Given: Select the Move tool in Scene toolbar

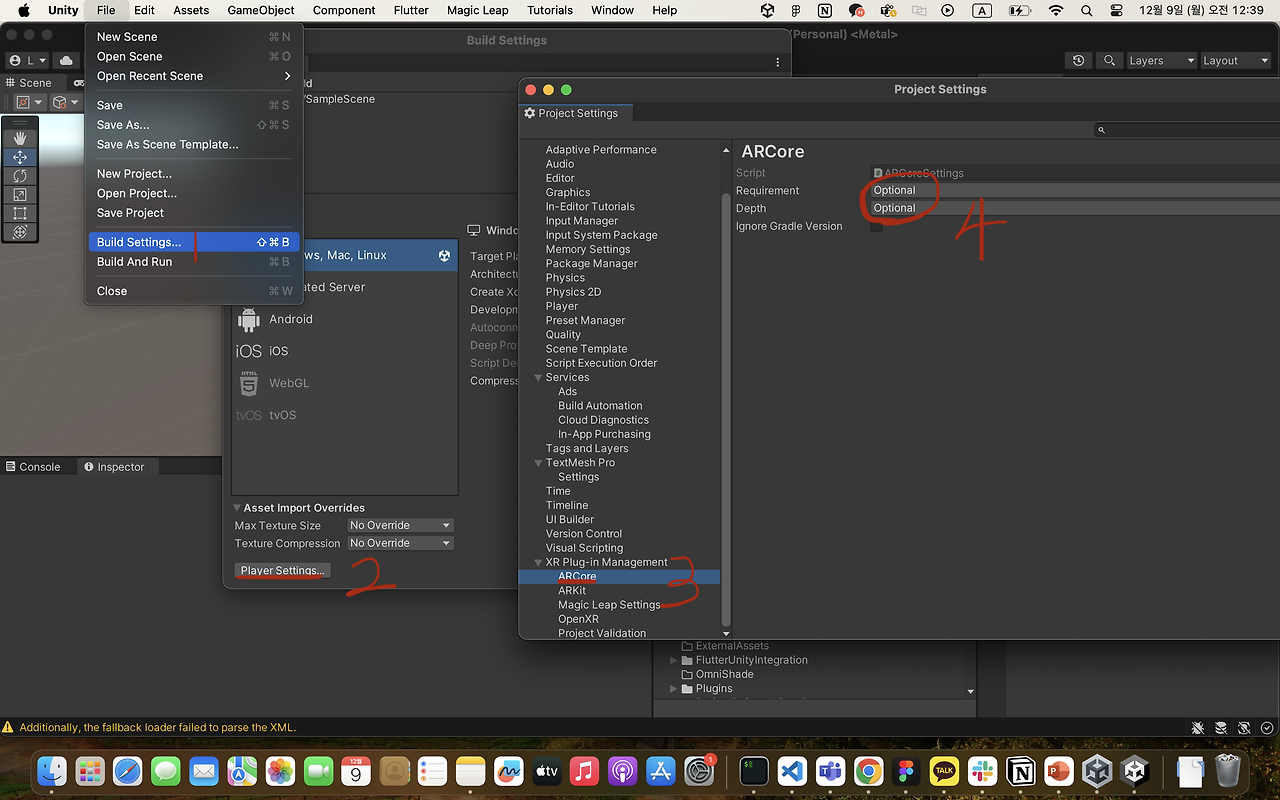Looking at the screenshot, I should point(19,157).
